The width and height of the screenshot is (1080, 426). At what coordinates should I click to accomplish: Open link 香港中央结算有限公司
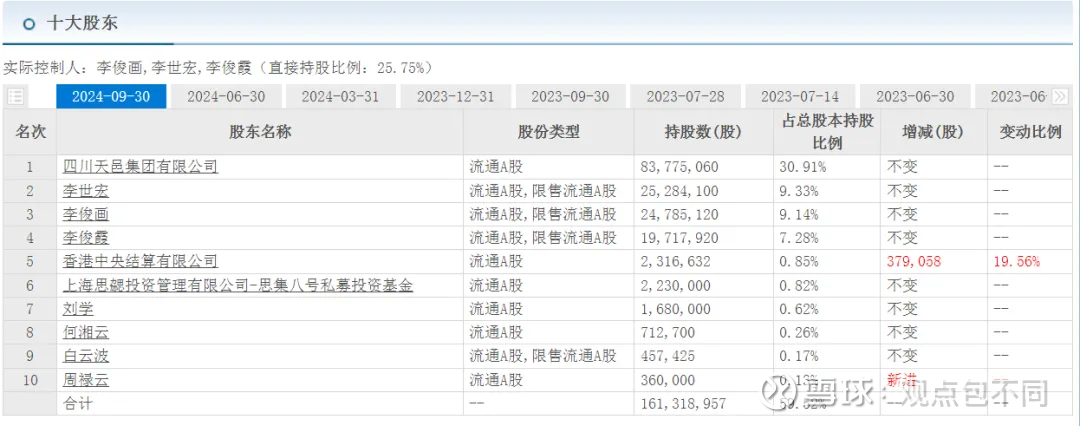pos(141,262)
